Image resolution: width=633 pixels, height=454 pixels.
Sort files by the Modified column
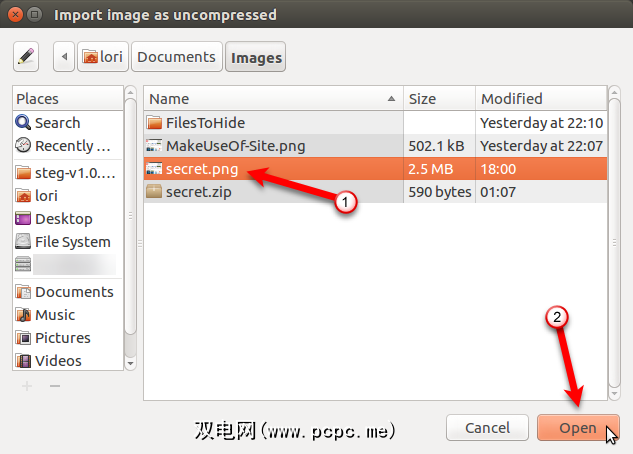point(540,99)
